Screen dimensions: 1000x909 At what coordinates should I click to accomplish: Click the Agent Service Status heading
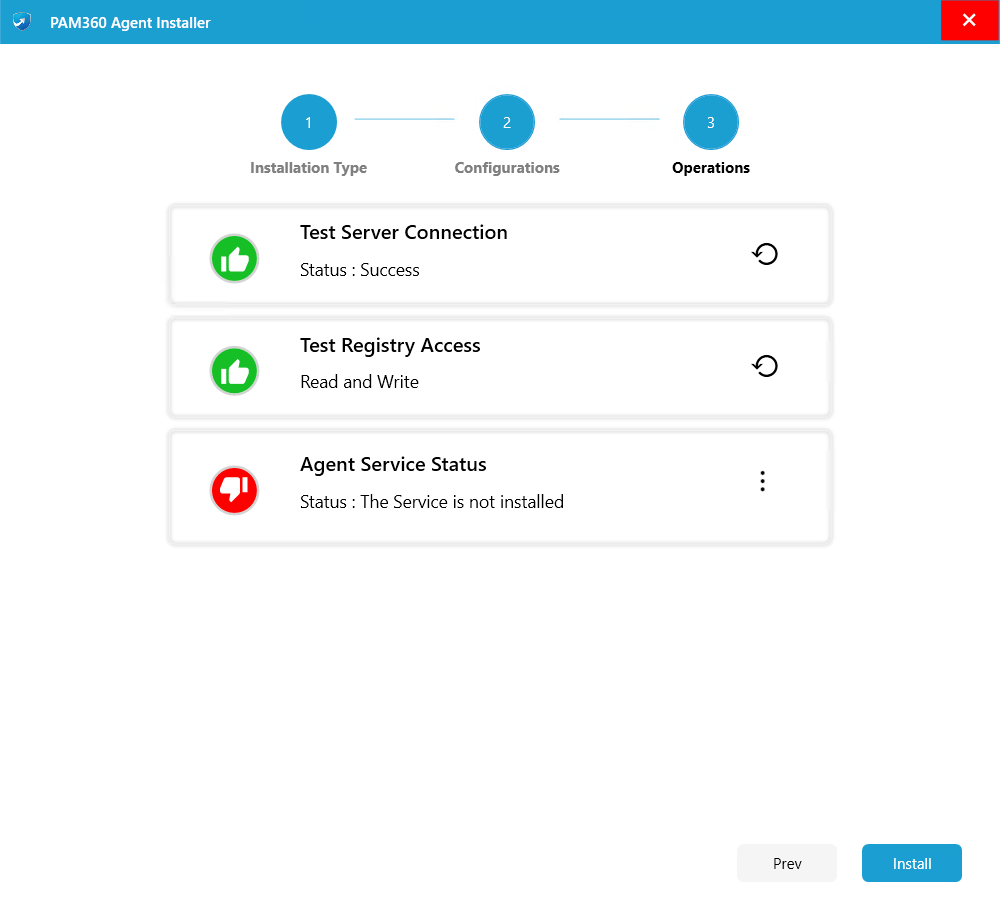pyautogui.click(x=393, y=464)
